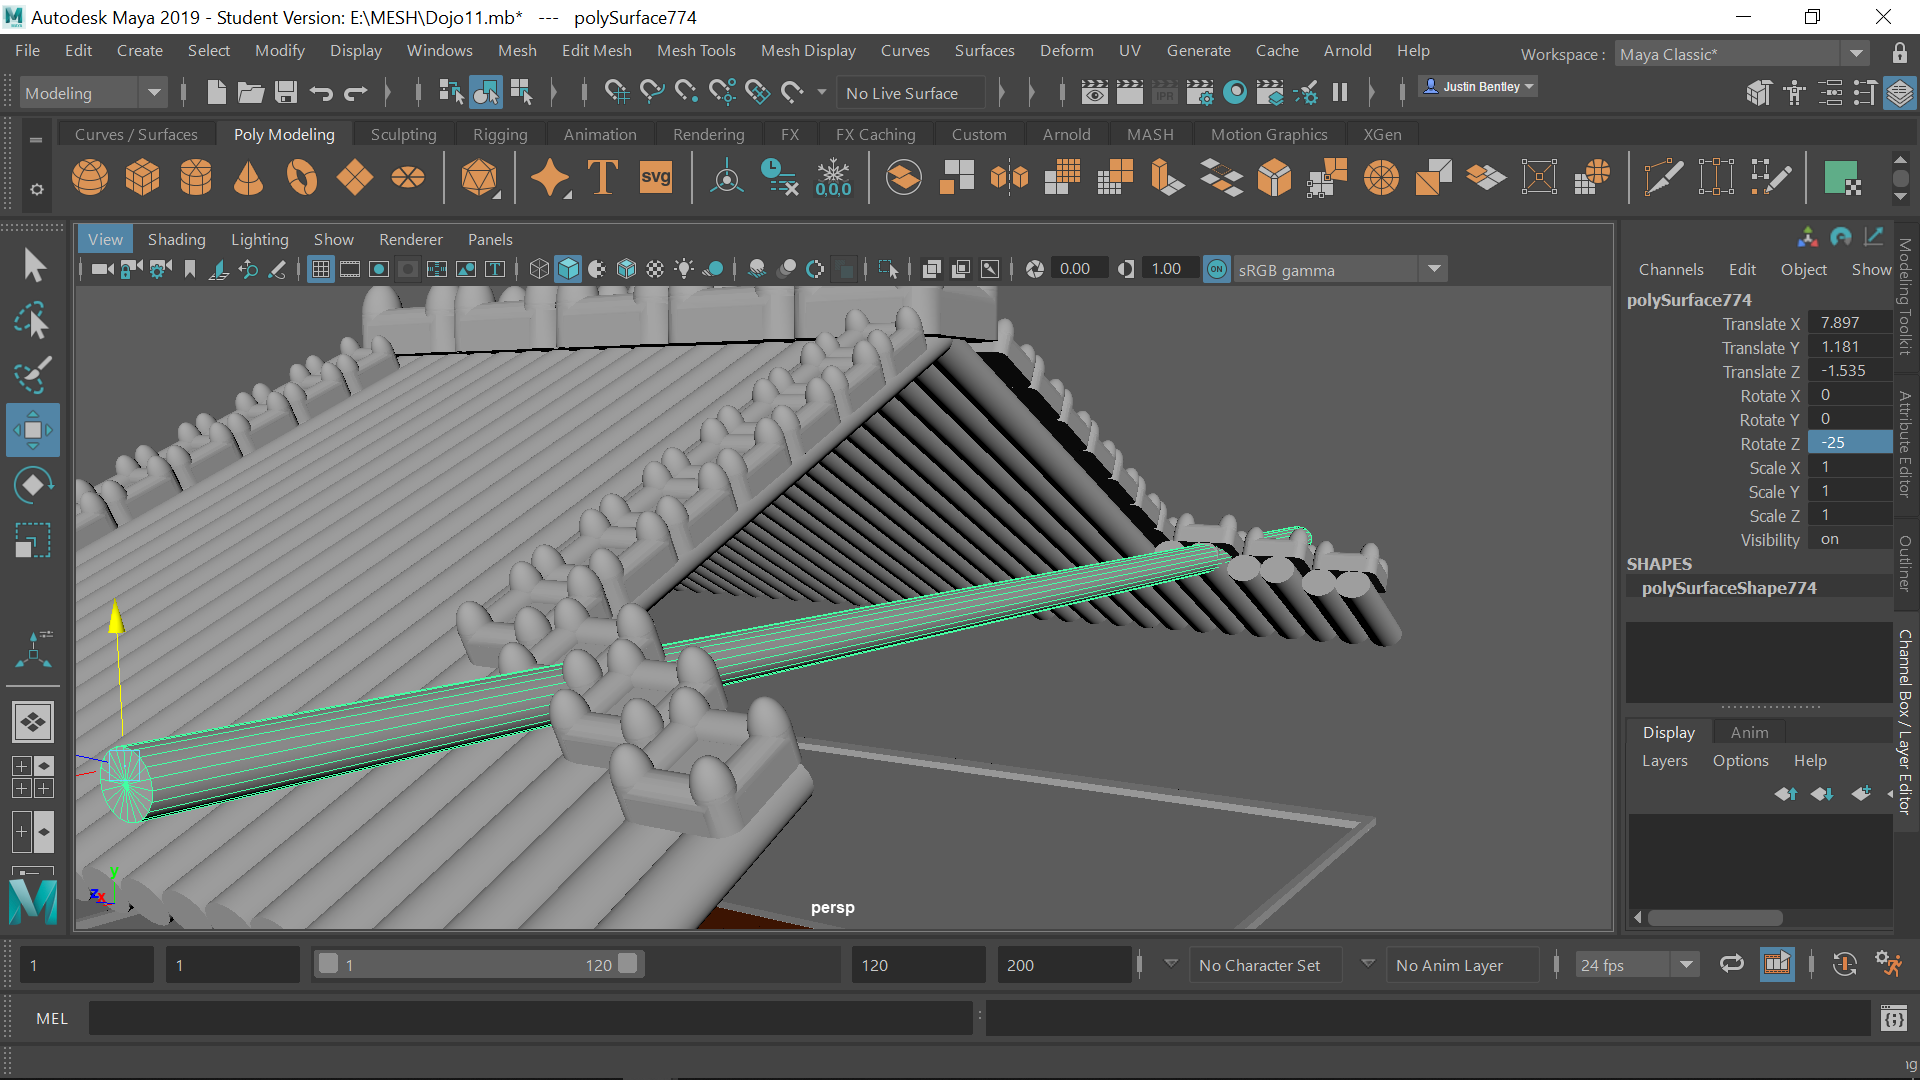Open the snap options dropdown arrow
The image size is (1920, 1080).
(x=822, y=93)
